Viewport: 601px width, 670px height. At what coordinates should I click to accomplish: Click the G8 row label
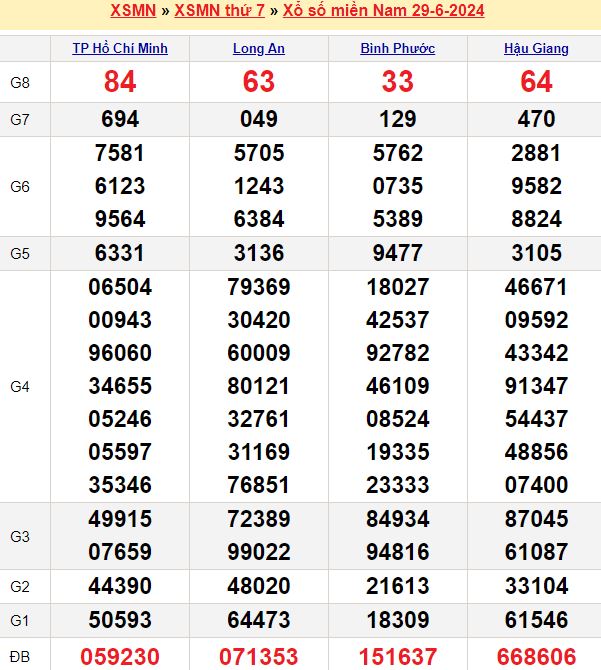point(20,82)
